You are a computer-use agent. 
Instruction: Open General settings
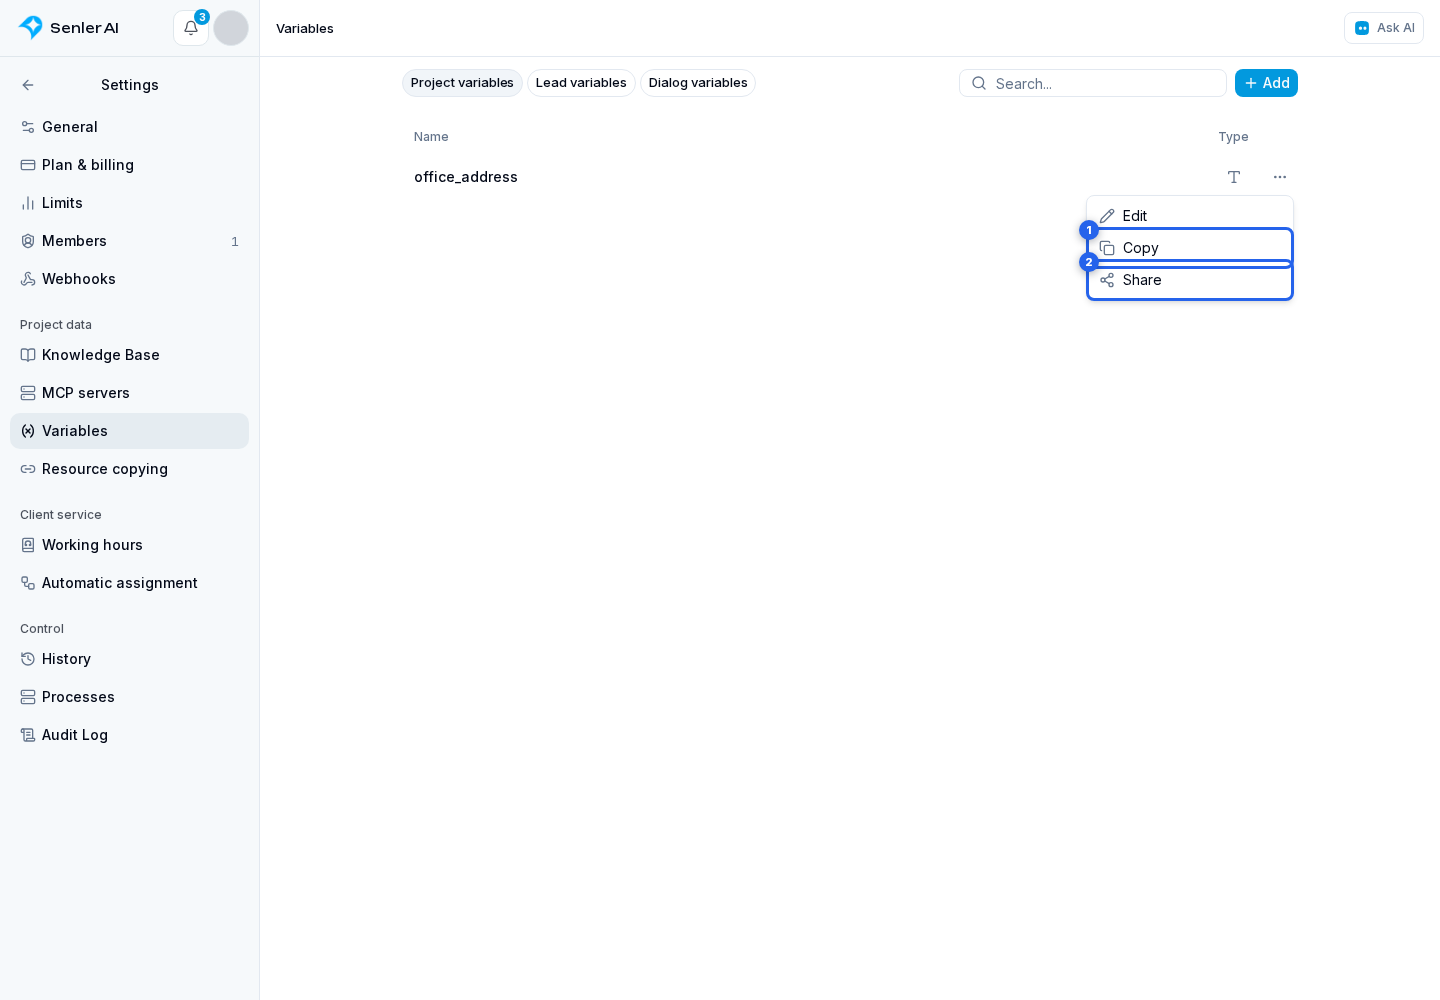[129, 127]
